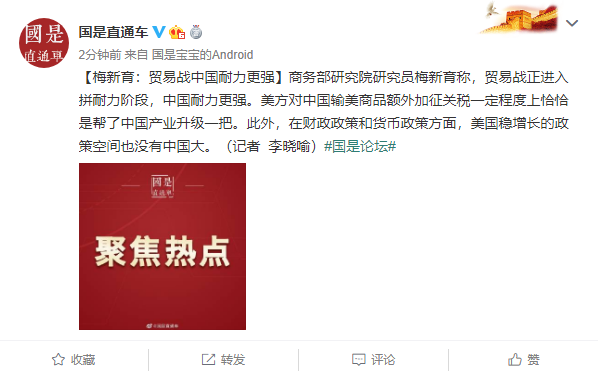Click the star favorite icon

tap(58, 359)
